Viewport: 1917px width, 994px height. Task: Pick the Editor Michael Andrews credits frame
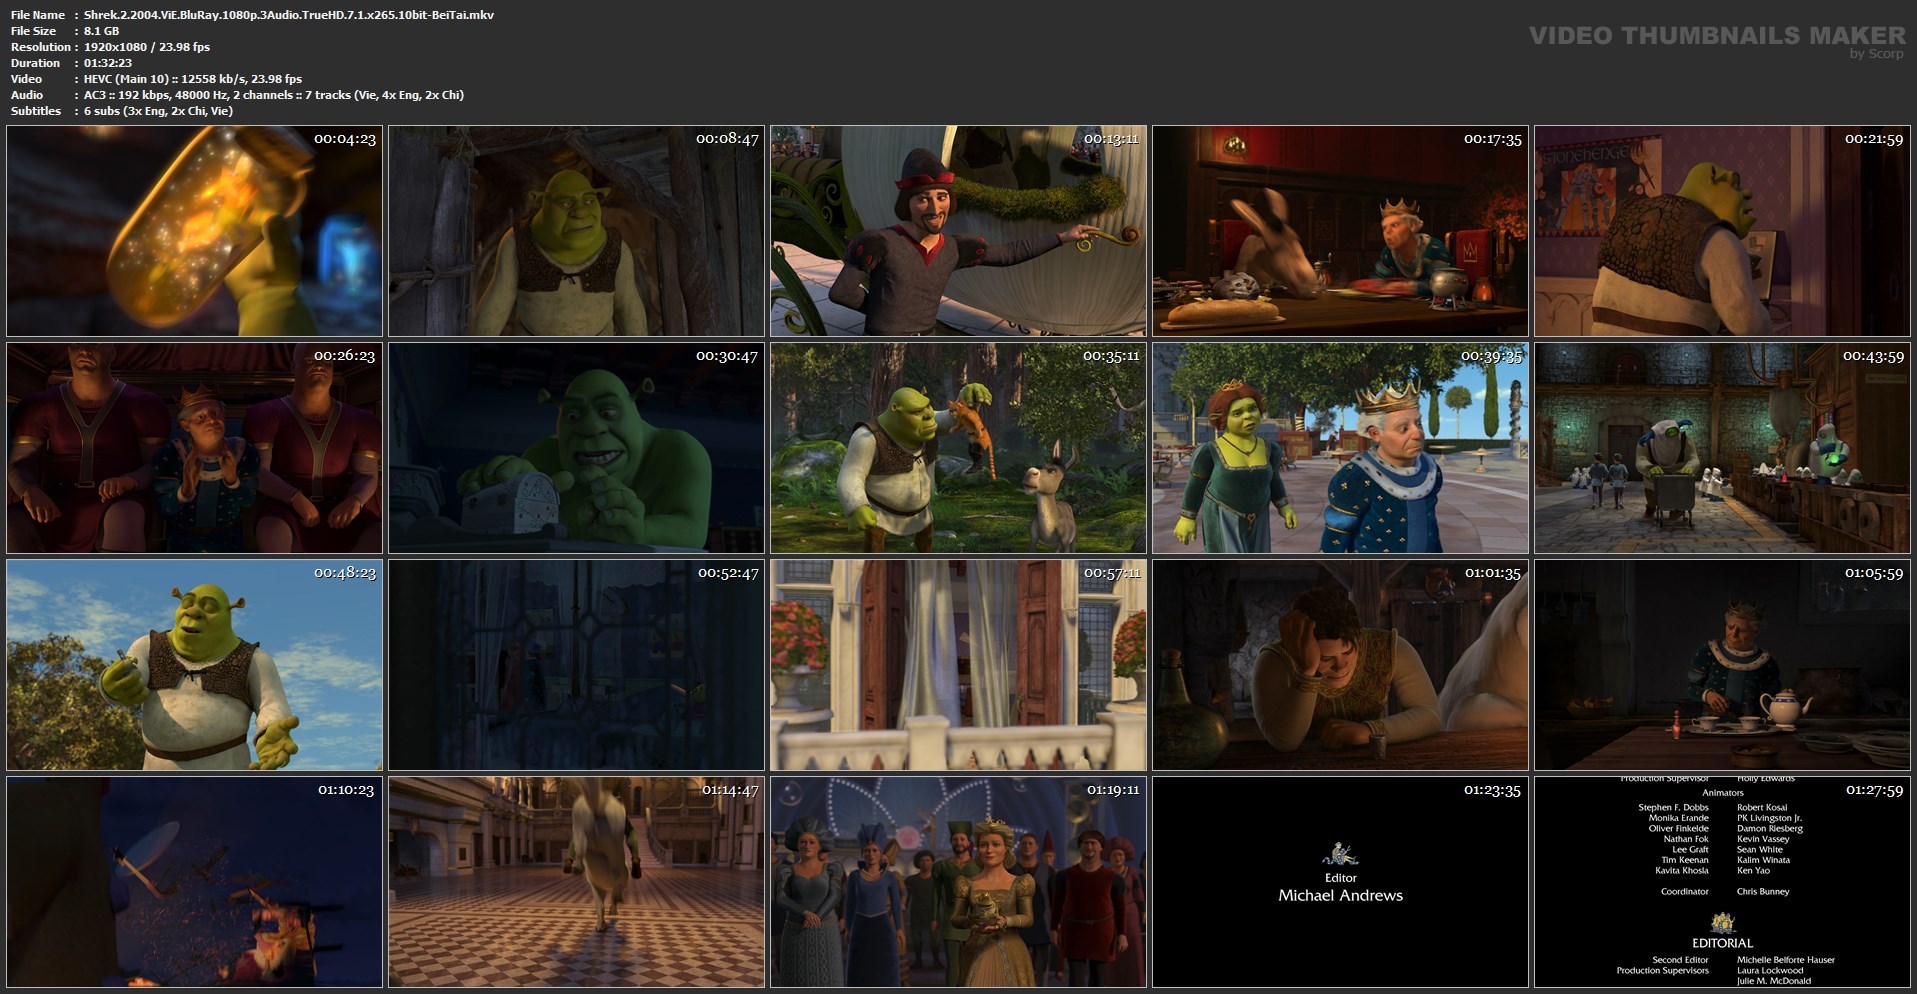[1340, 882]
